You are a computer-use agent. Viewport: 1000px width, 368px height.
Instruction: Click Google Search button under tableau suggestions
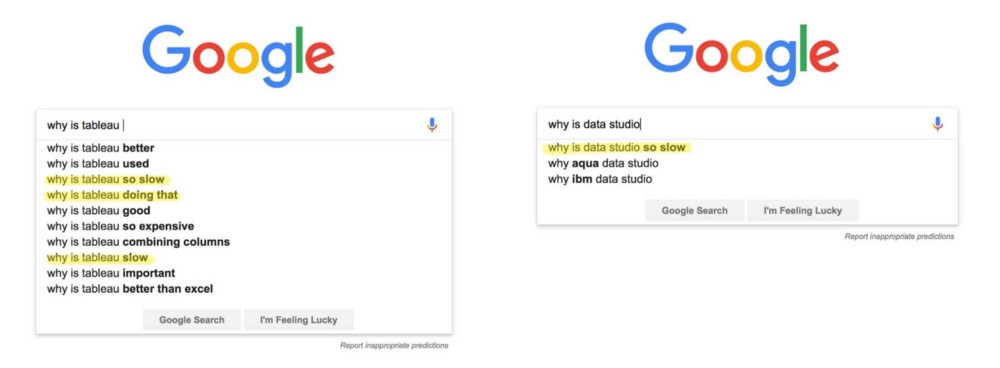pos(192,320)
